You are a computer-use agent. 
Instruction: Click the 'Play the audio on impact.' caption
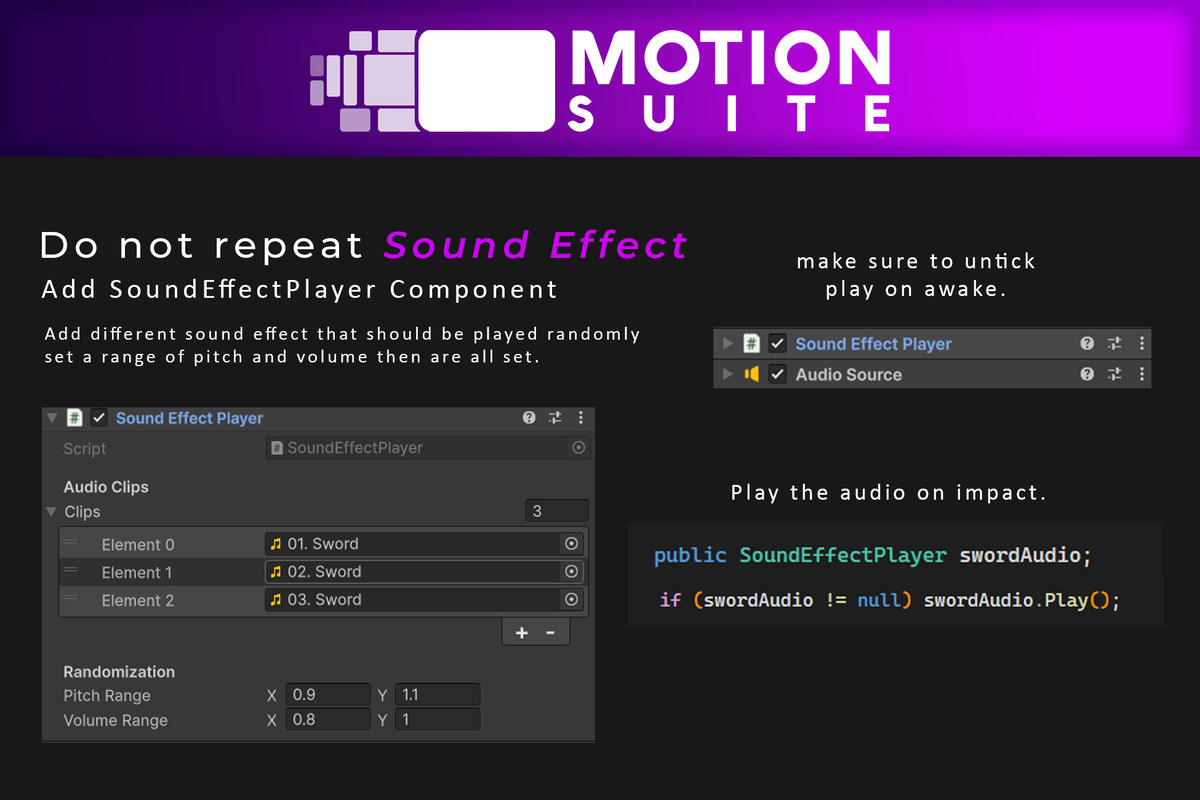tap(889, 493)
